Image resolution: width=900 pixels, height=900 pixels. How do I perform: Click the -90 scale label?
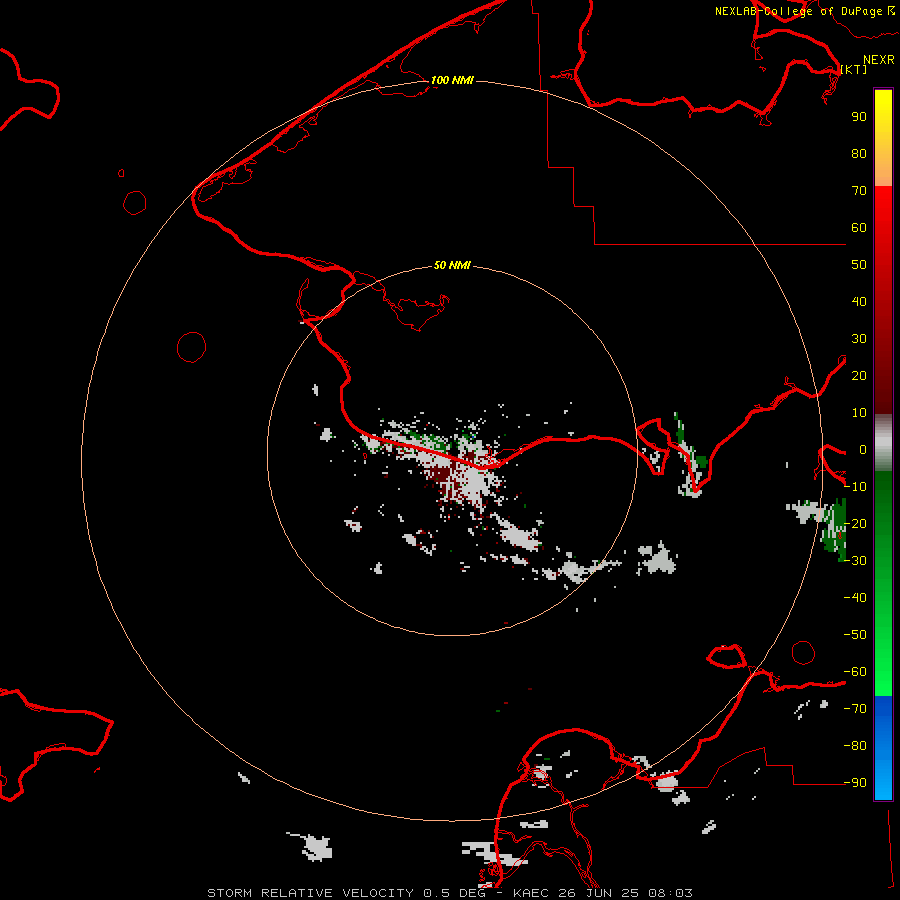point(855,783)
